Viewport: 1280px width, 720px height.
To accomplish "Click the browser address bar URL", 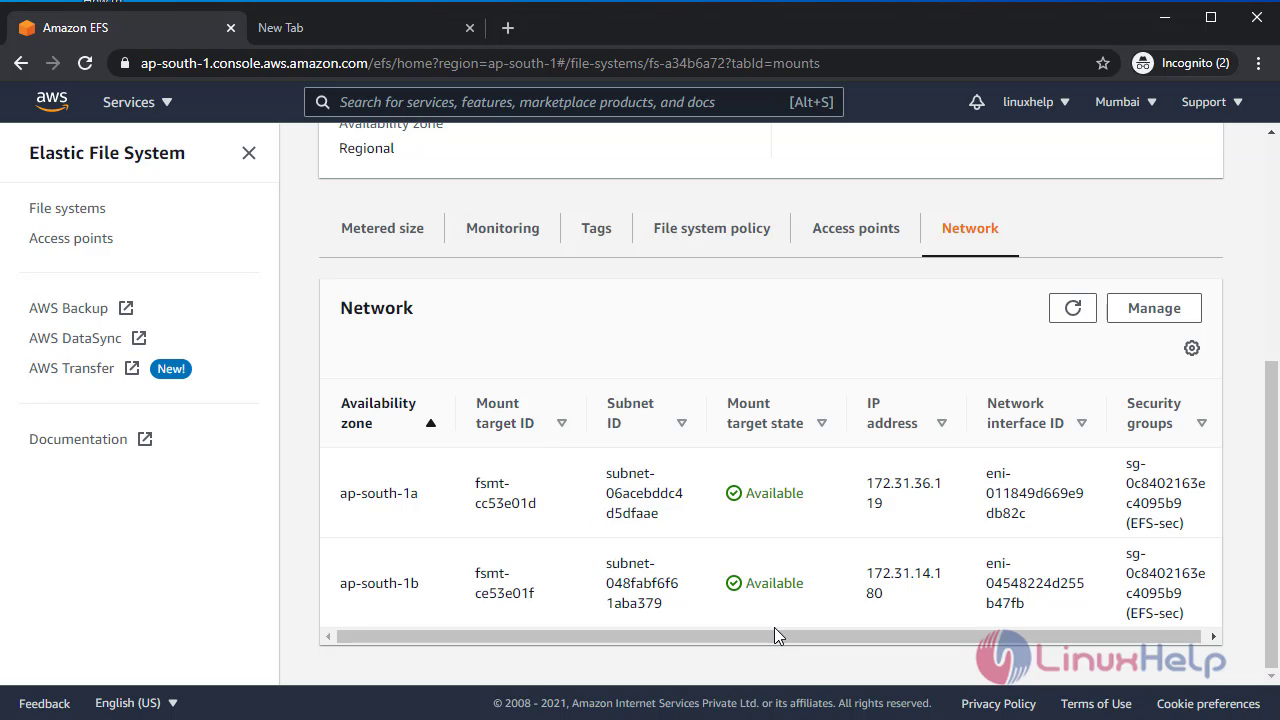I will tap(480, 63).
